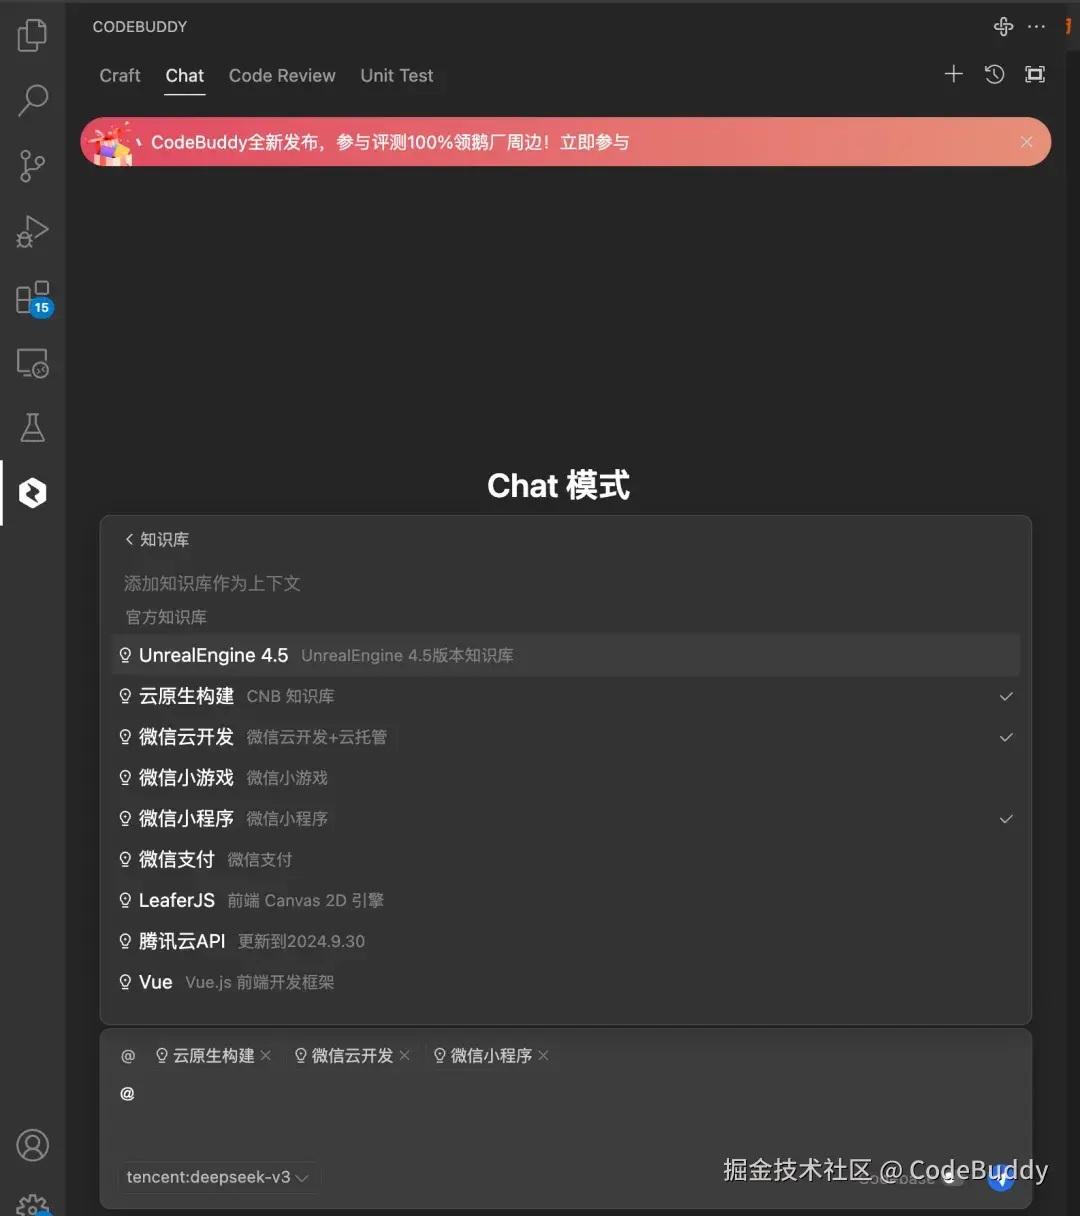The height and width of the screenshot is (1216, 1080).
Task: Remove the 微信小程序 tag from input
Action: click(x=543, y=1056)
